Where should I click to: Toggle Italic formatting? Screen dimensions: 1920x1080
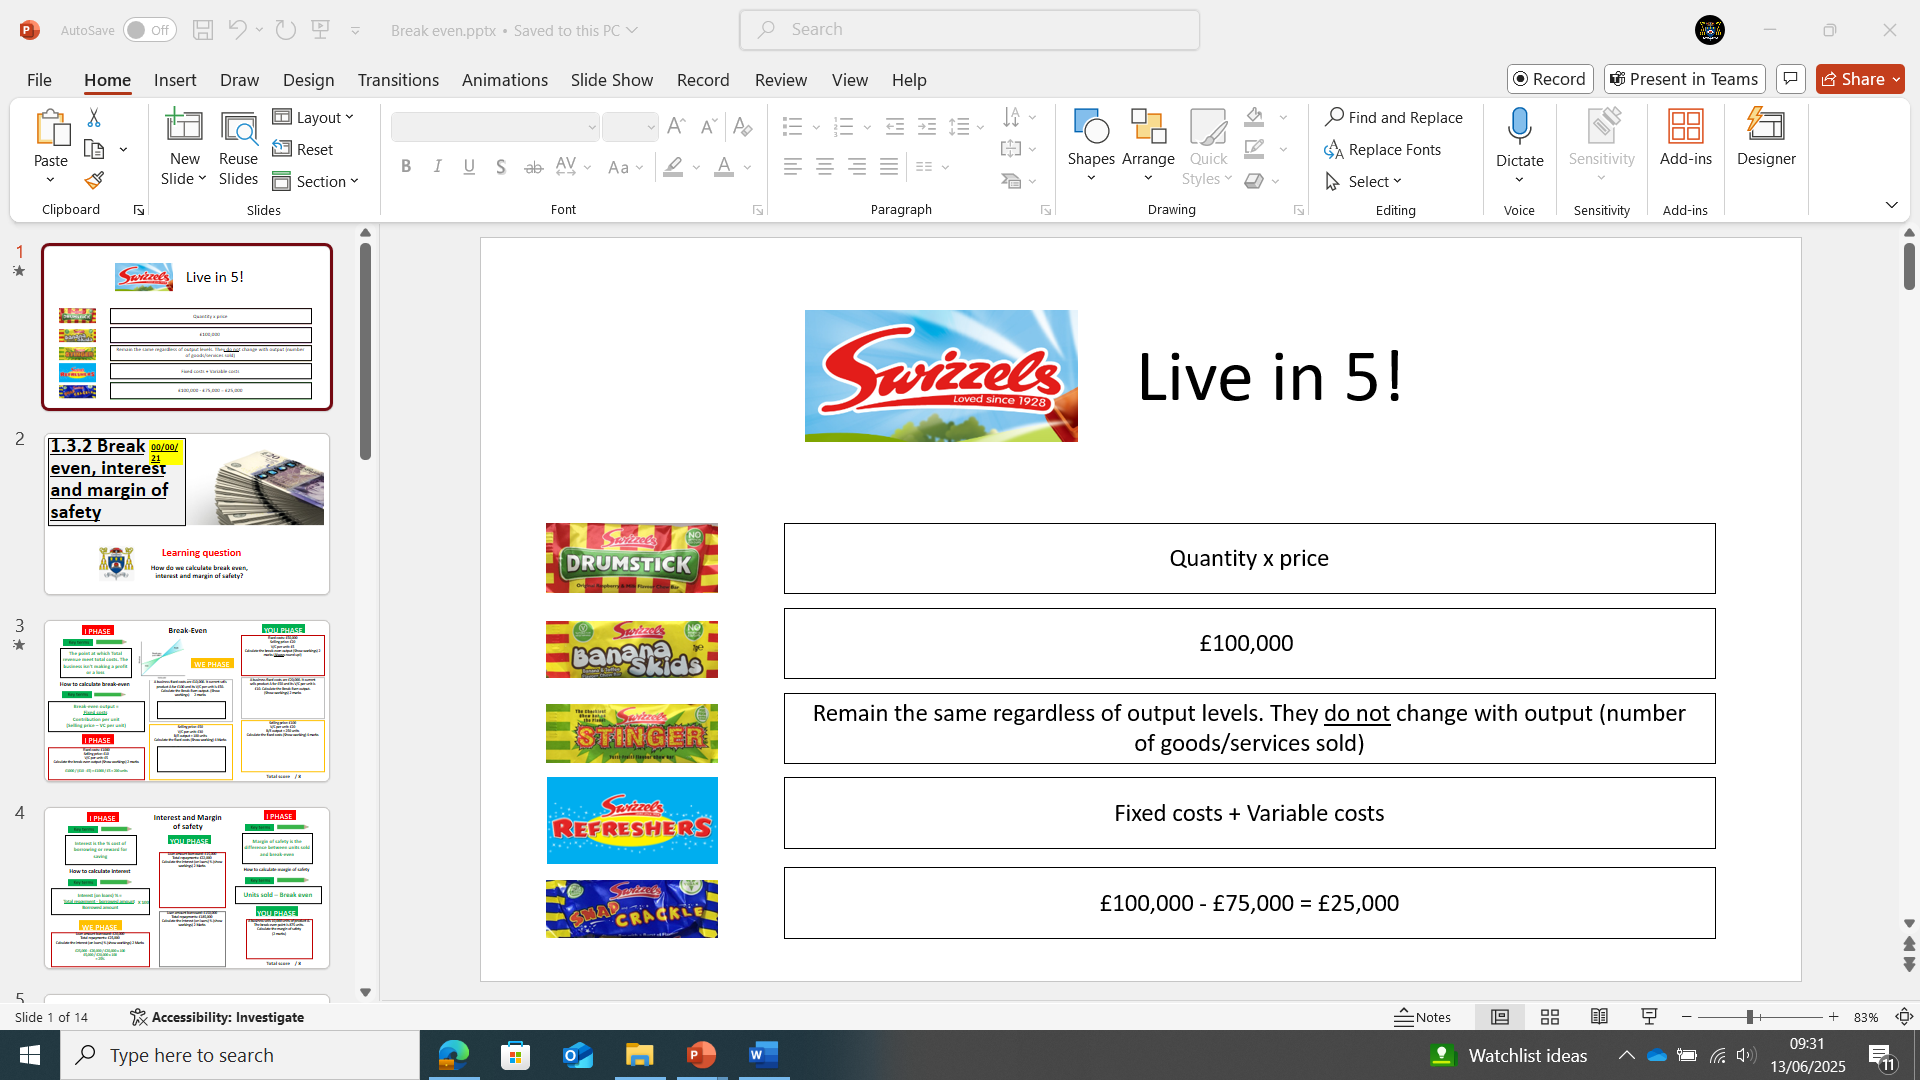437,167
